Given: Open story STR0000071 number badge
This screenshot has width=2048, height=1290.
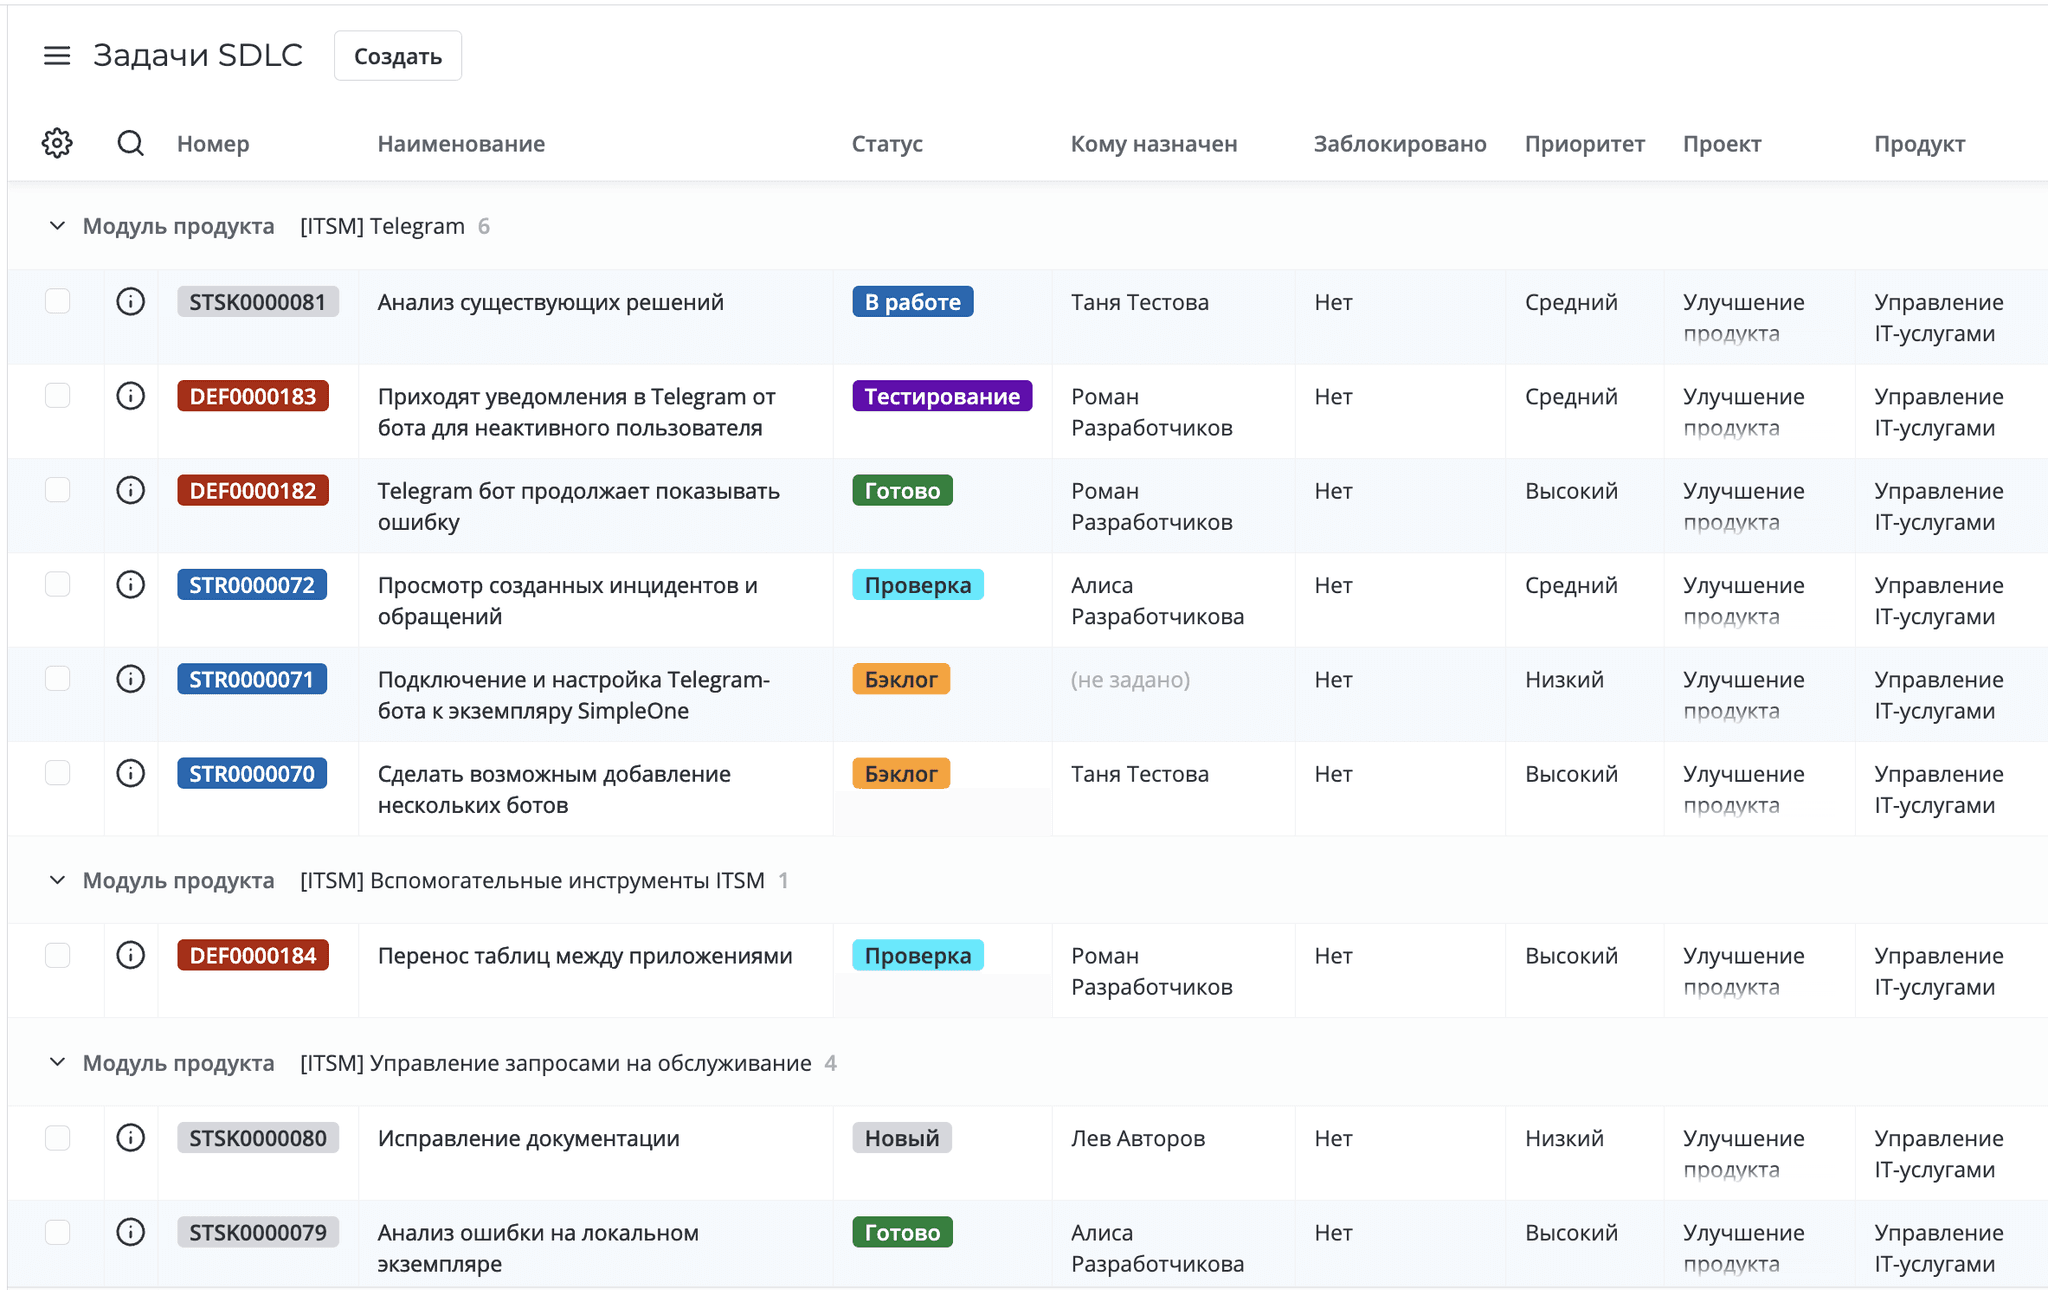Looking at the screenshot, I should 252,679.
